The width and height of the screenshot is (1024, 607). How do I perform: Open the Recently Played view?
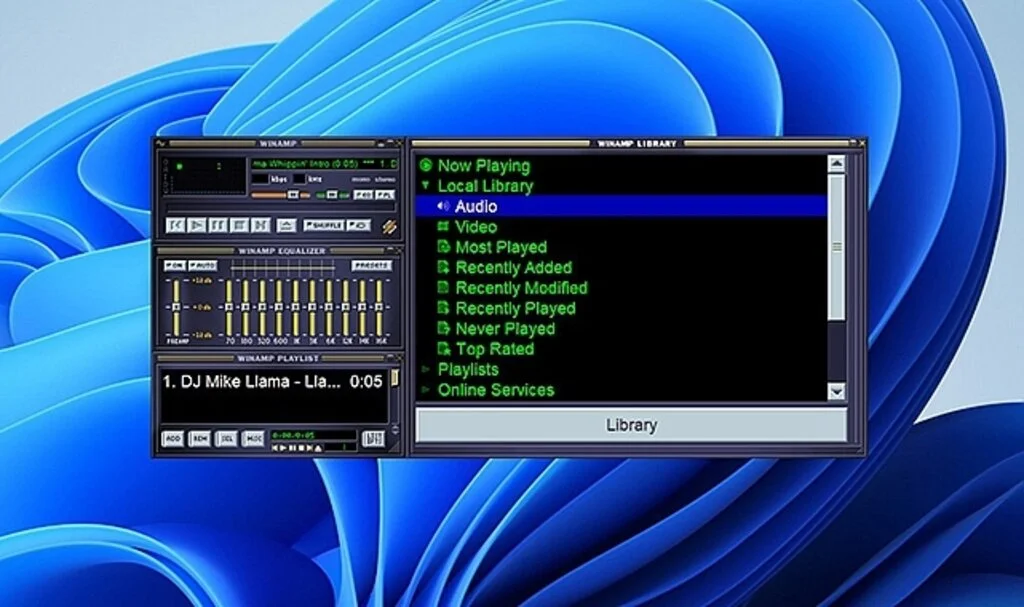click(x=515, y=308)
